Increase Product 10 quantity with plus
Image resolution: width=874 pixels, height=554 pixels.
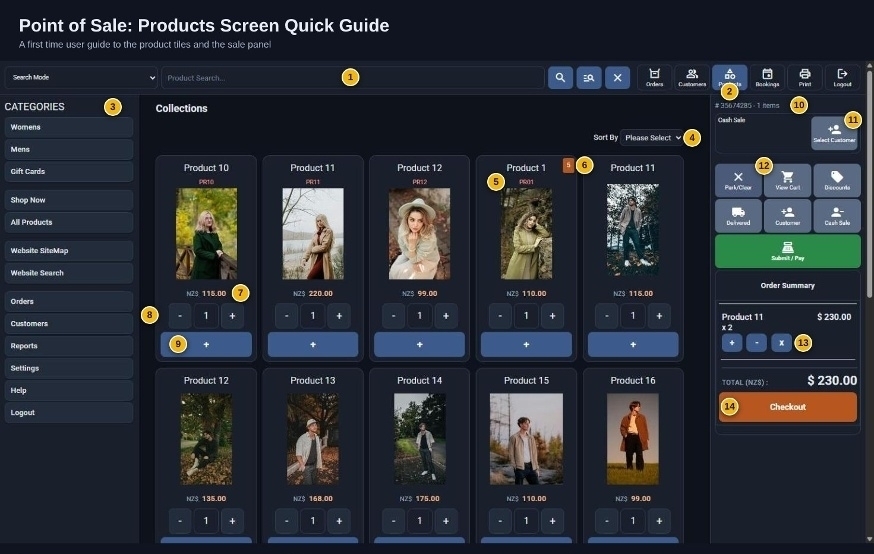[x=232, y=316]
